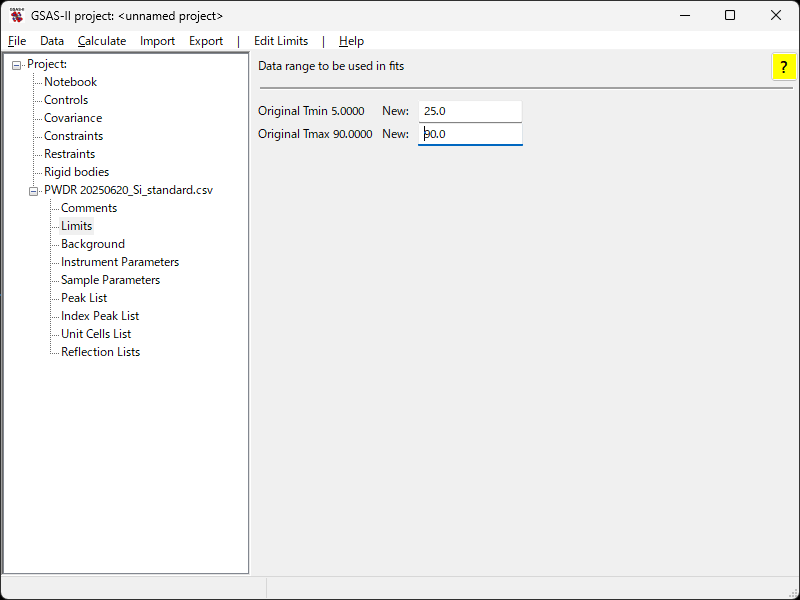Select Instrument Parameters in the tree
Screen dimensions: 800x600
coord(120,262)
